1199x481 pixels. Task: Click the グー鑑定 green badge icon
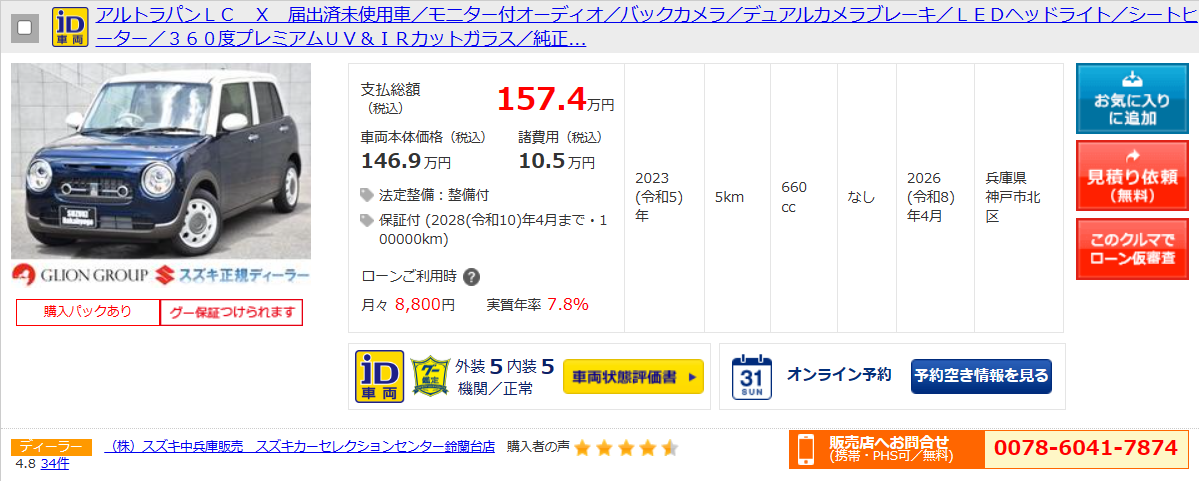[429, 375]
